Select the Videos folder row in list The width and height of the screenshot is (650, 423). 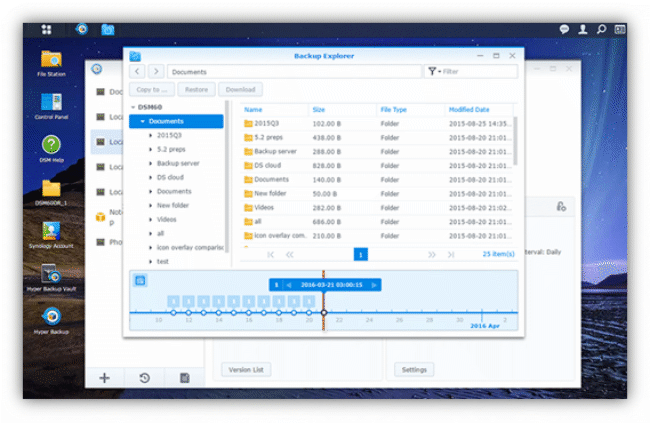(x=376, y=207)
